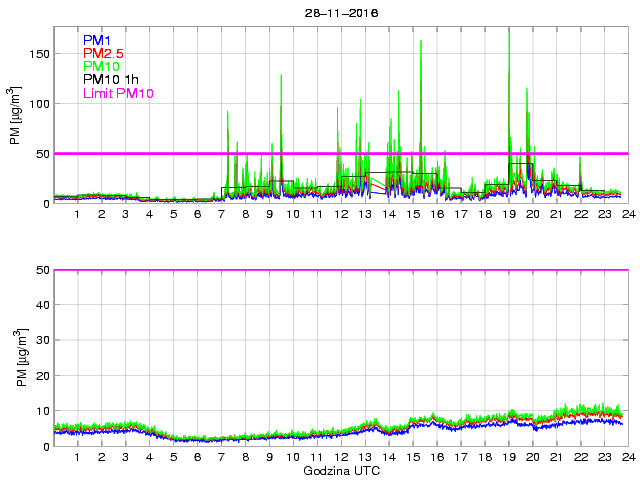Click the 10 tick on bottom y-axis

click(x=43, y=411)
